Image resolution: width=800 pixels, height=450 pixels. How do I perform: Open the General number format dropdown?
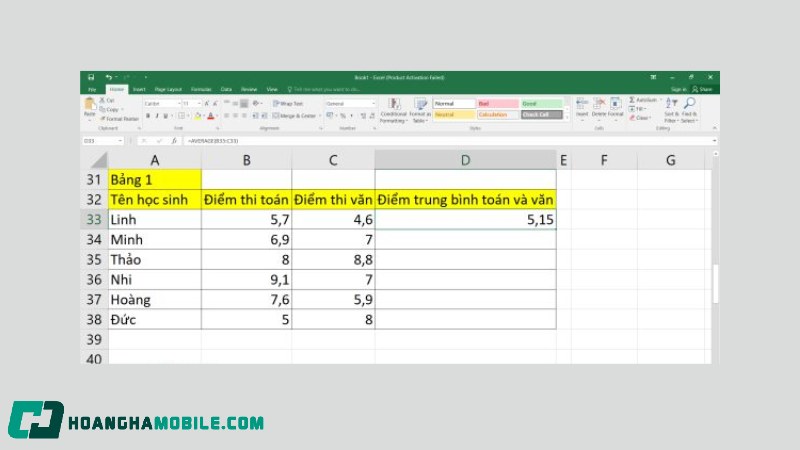tap(373, 103)
